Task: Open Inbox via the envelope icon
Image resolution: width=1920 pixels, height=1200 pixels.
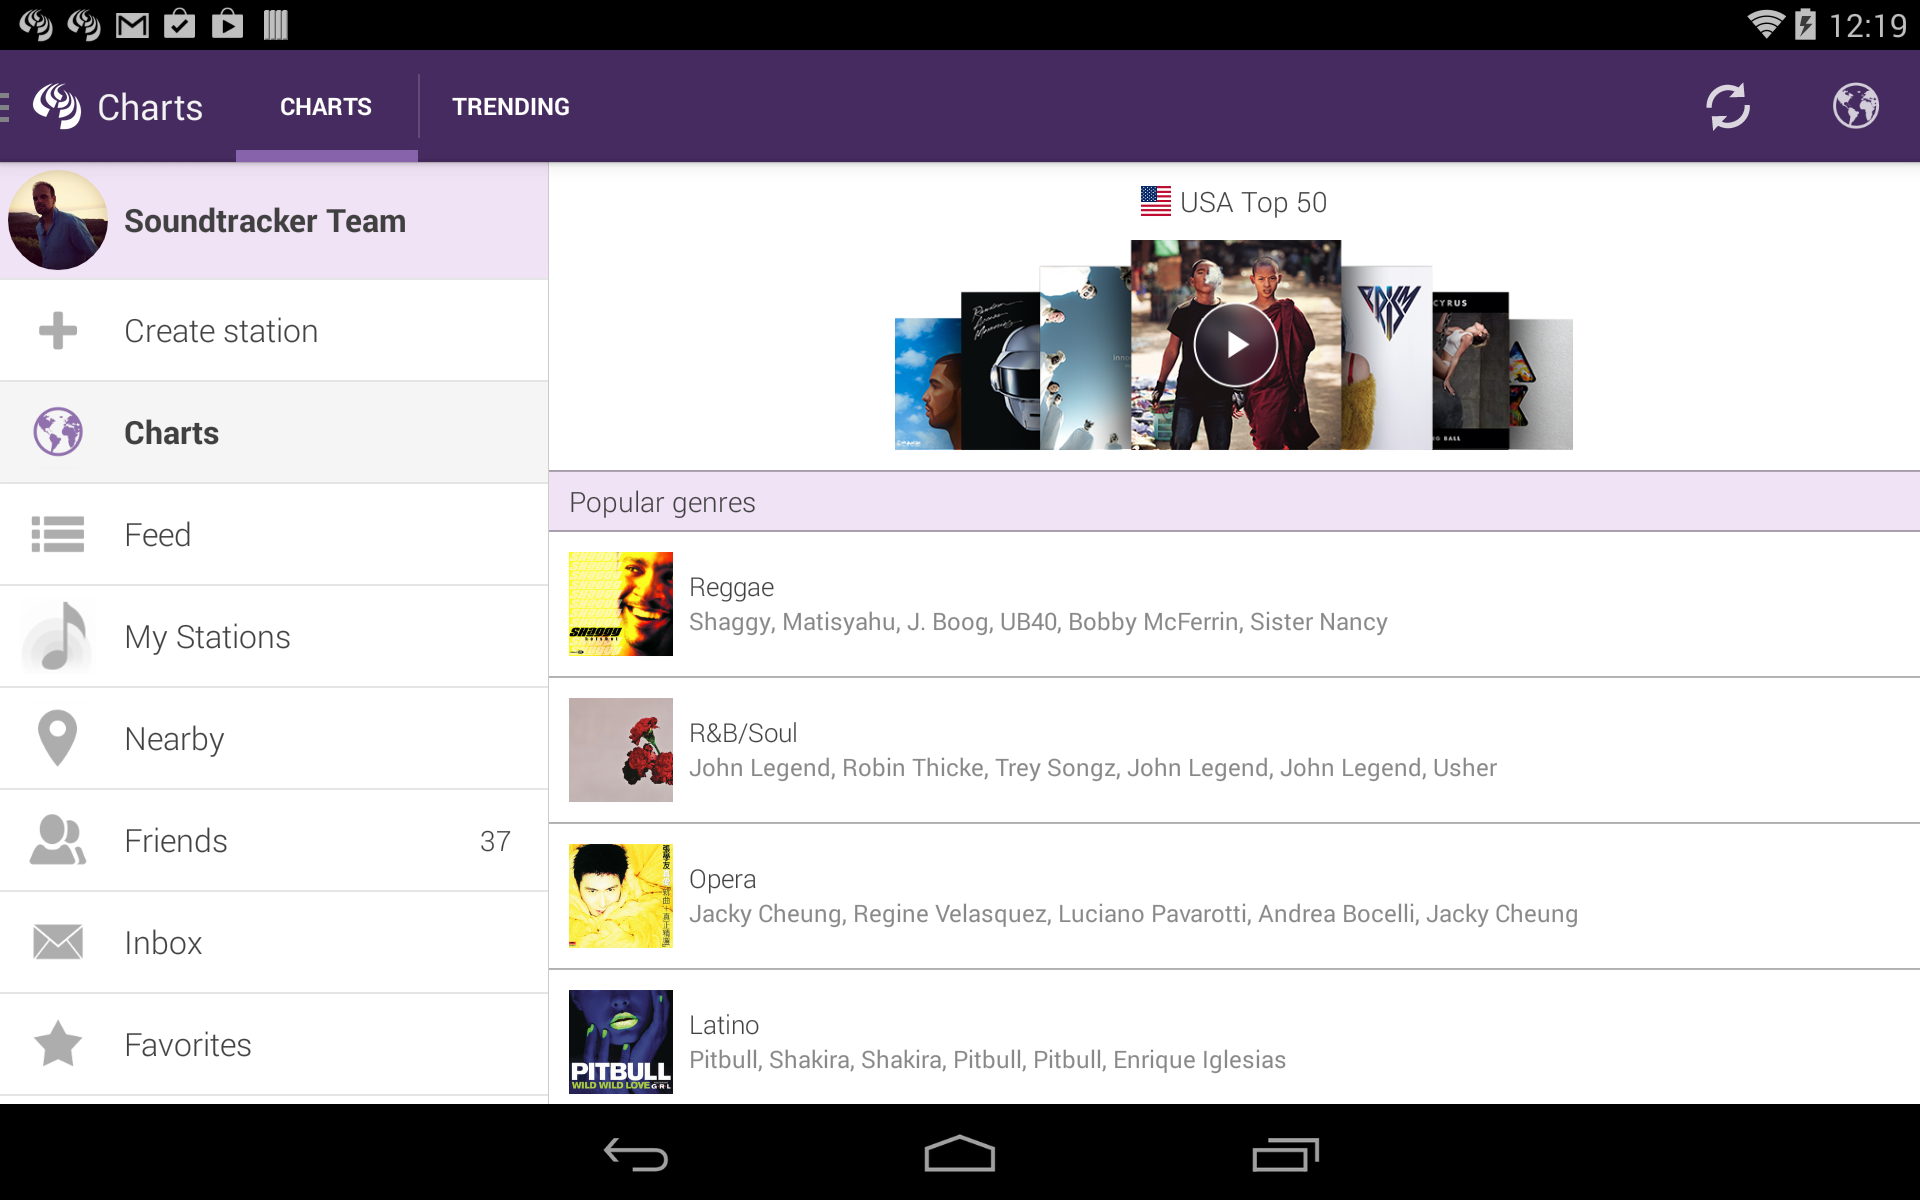Action: coord(58,942)
